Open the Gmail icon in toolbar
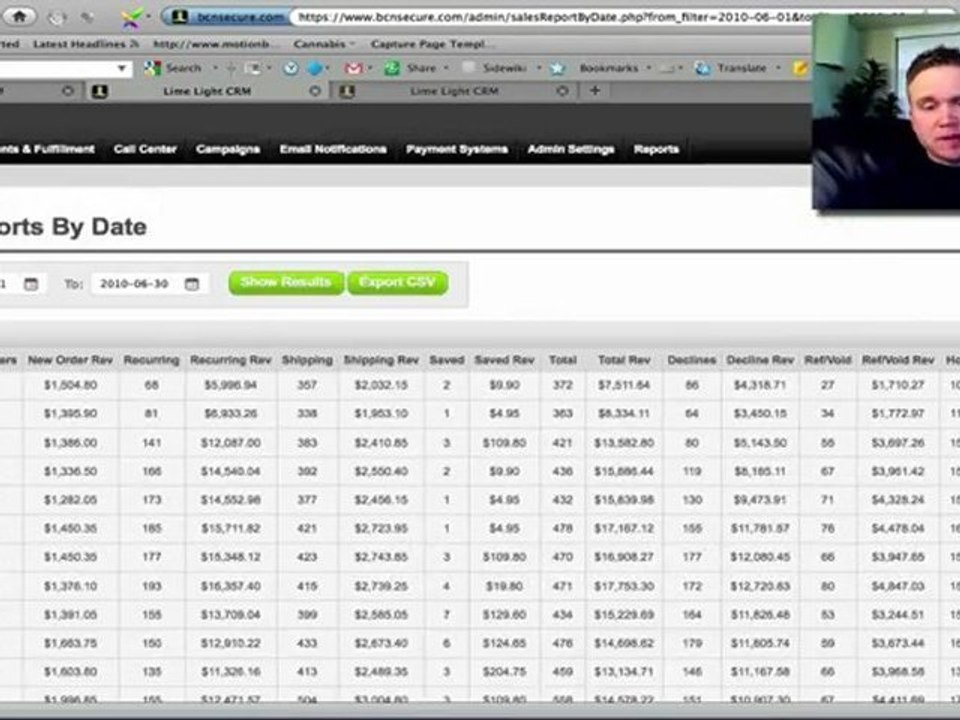The height and width of the screenshot is (720, 960). pos(353,68)
